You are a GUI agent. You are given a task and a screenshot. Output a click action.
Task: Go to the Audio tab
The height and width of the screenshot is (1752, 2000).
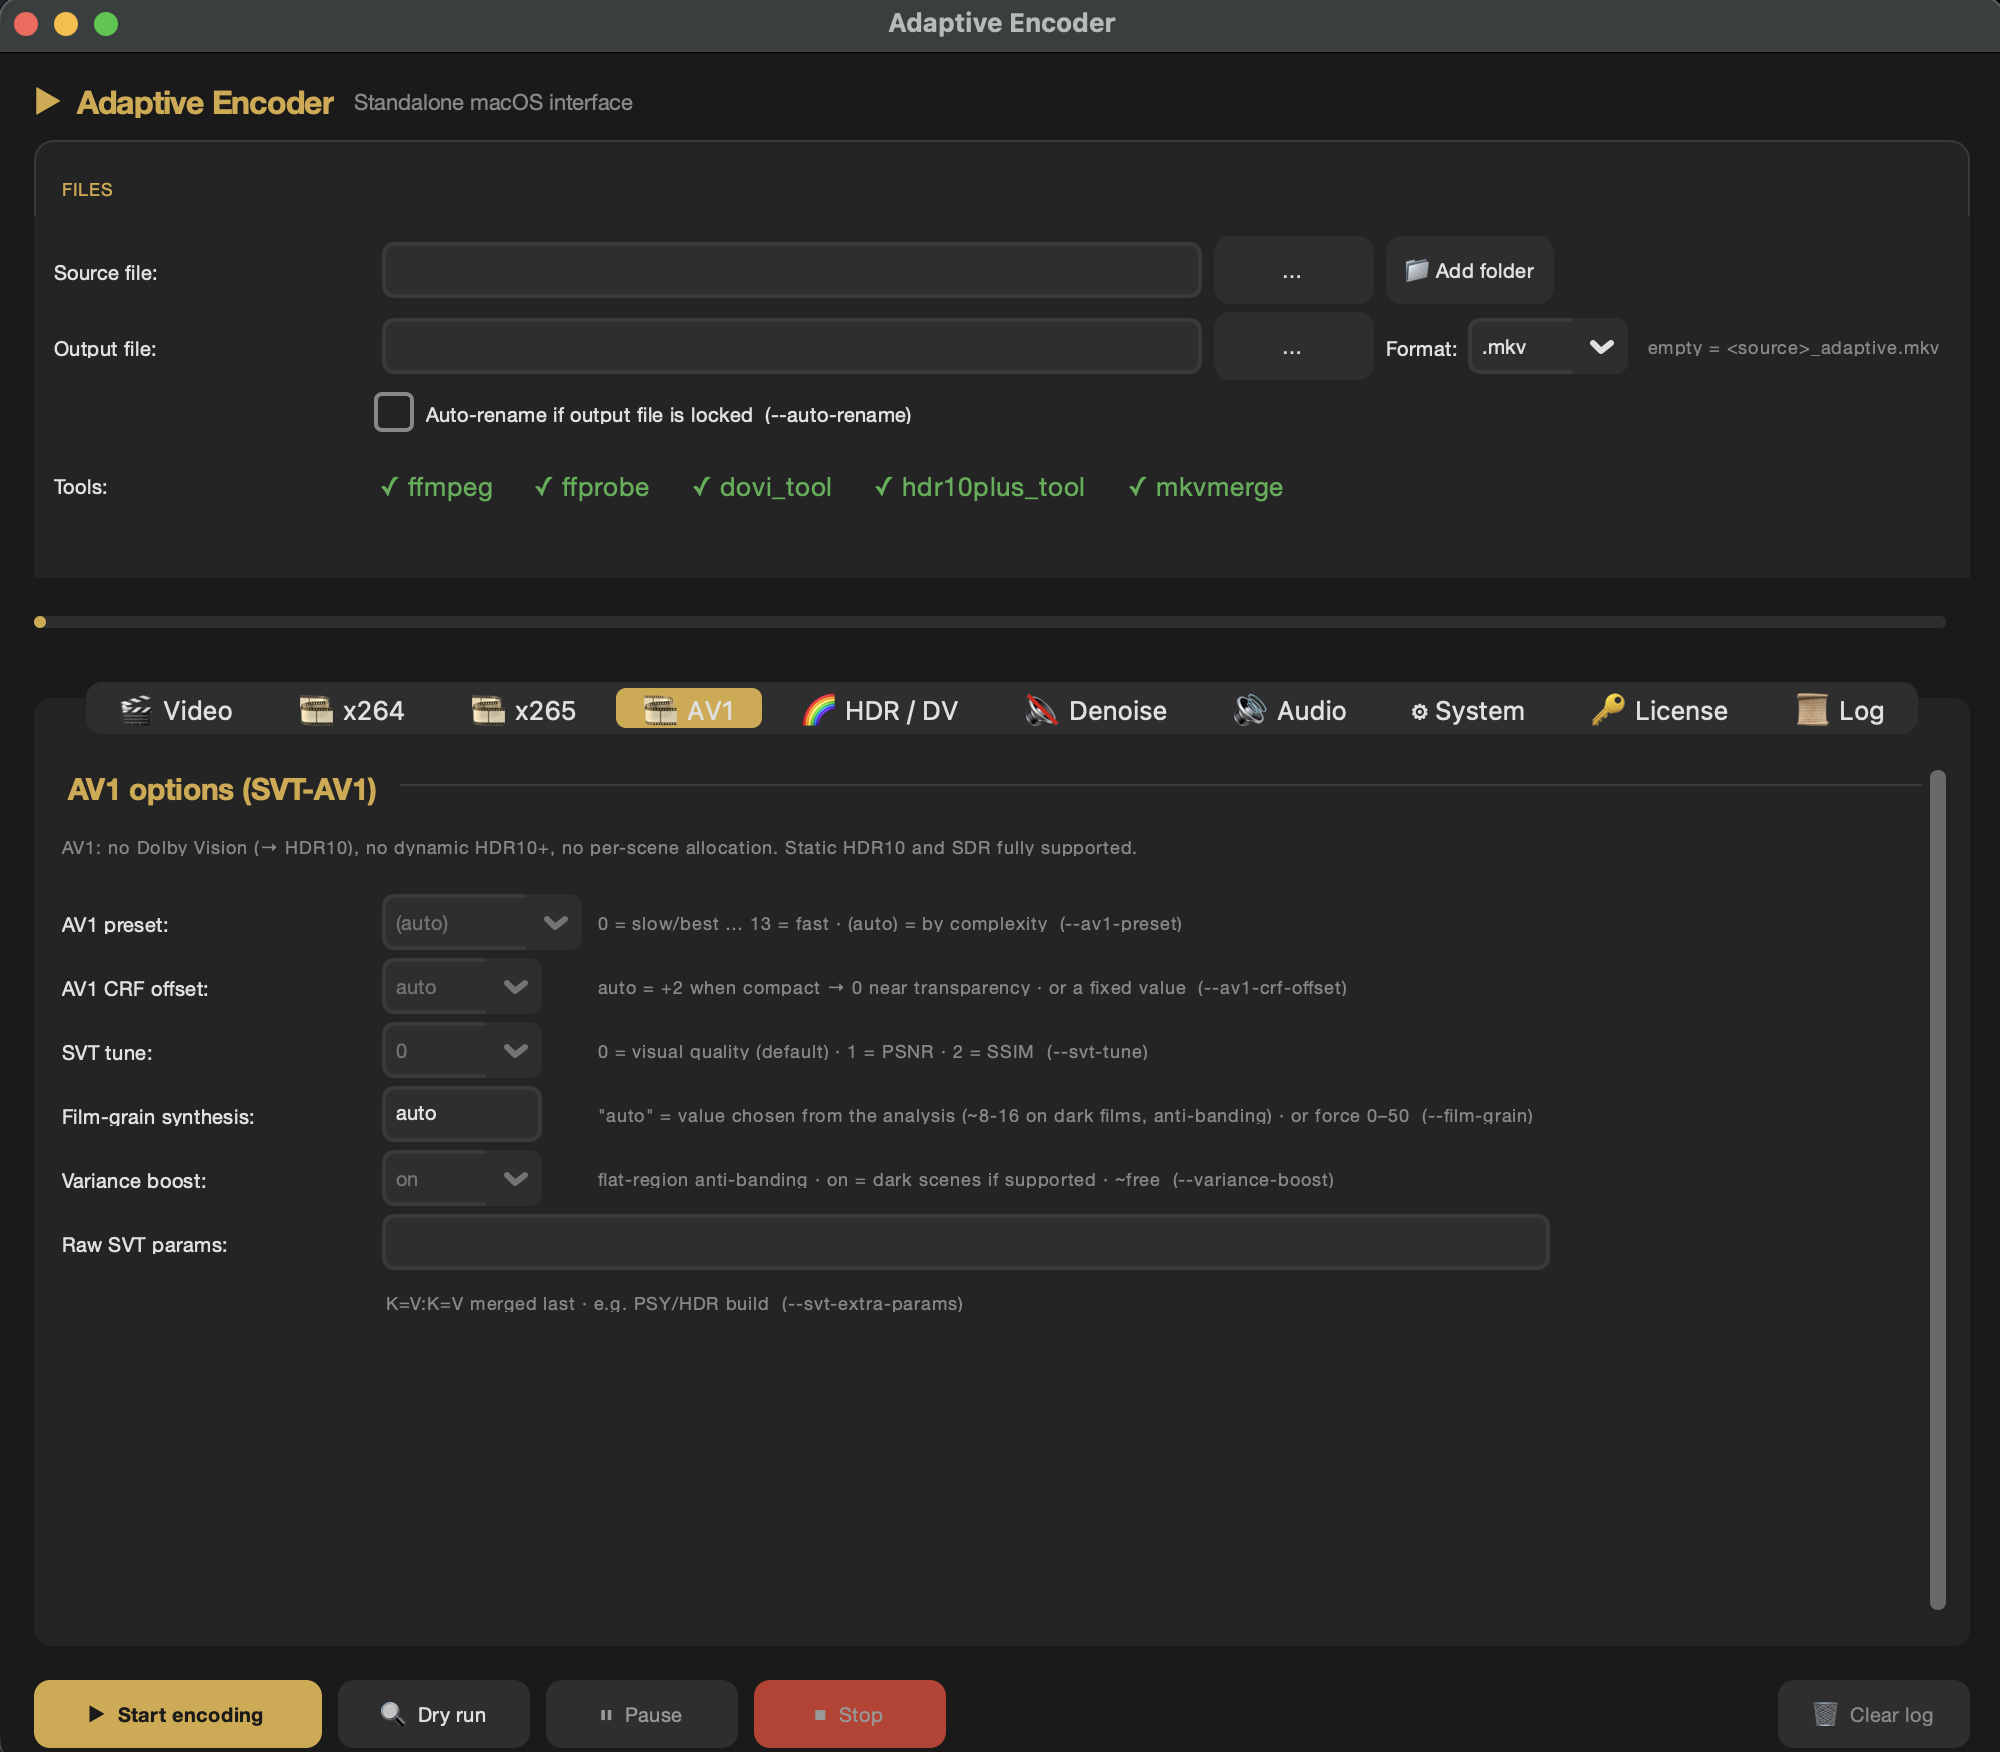1290,710
